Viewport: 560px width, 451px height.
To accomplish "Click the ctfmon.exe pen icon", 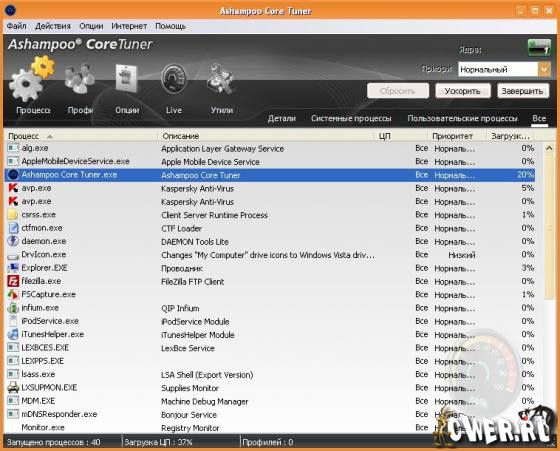I will point(13,228).
